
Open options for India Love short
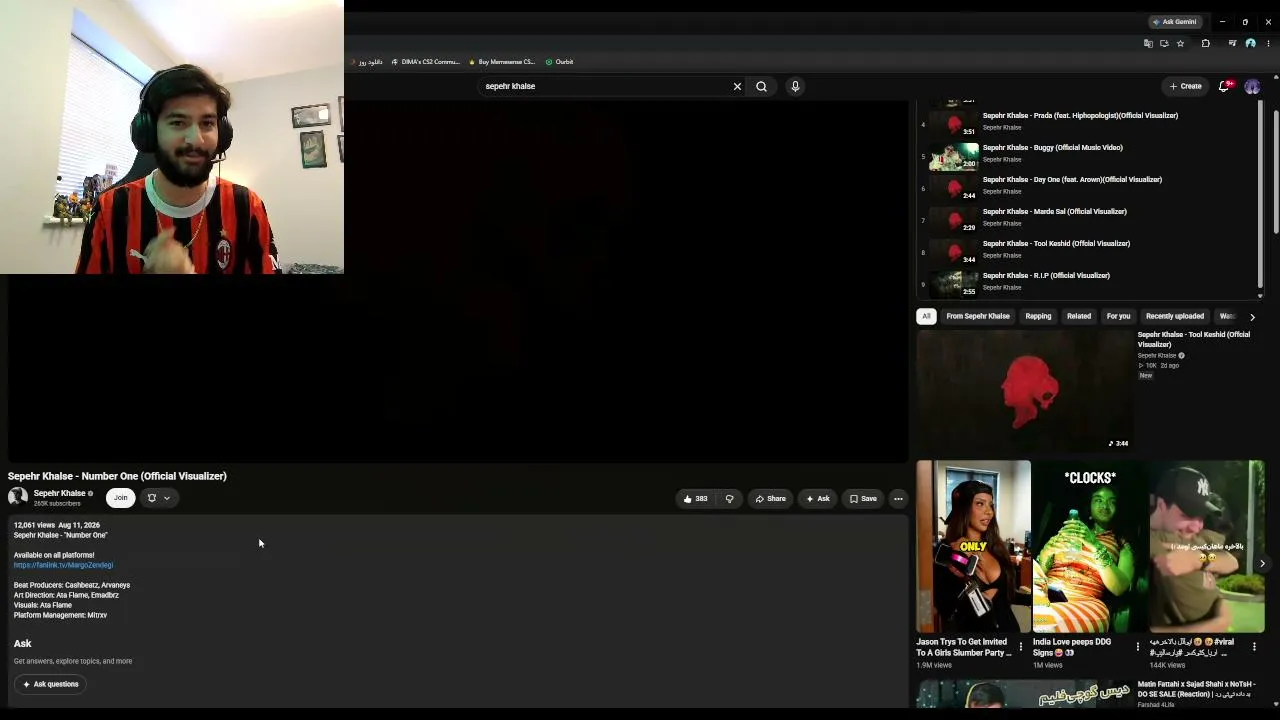click(1137, 647)
